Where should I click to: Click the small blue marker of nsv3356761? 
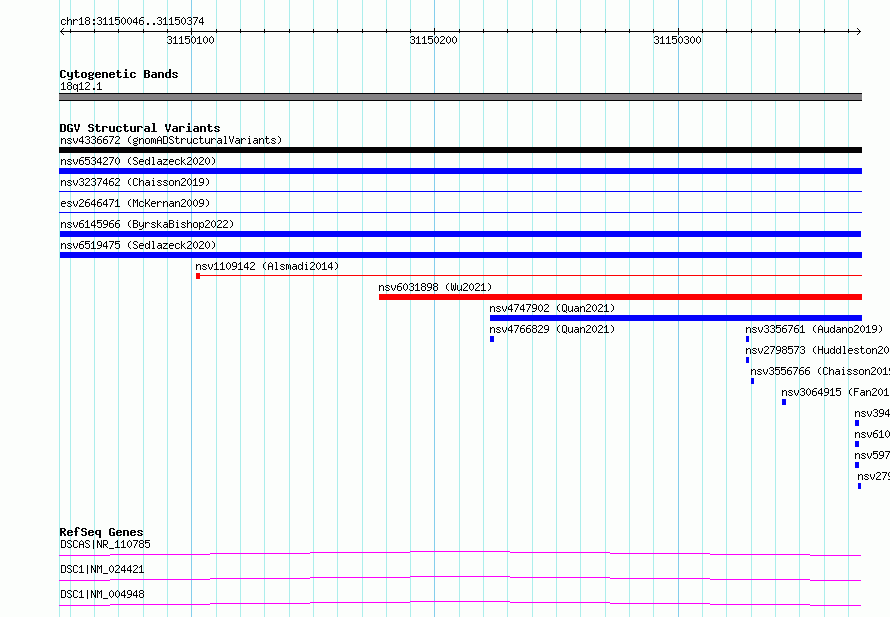(748, 339)
